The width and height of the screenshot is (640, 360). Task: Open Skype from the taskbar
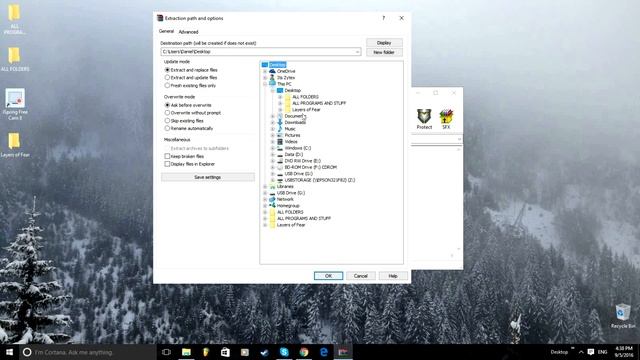point(284,352)
